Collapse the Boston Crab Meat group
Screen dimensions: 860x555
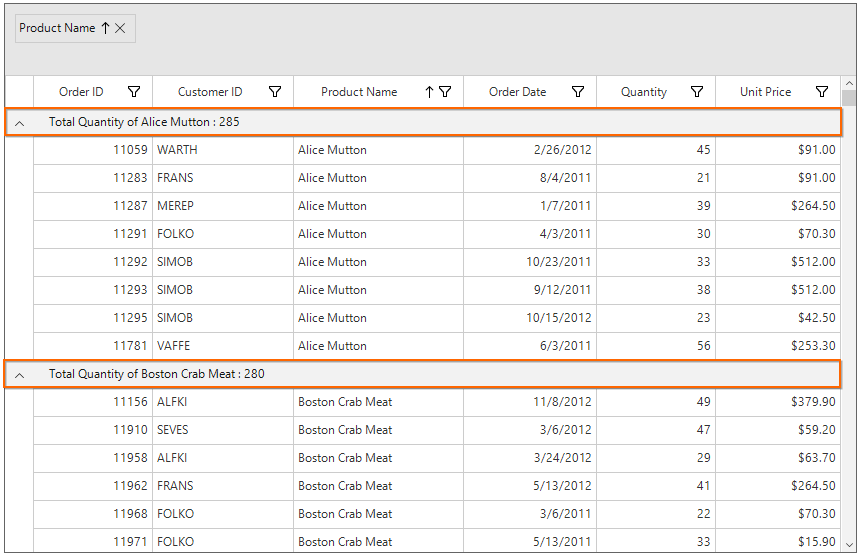point(19,376)
